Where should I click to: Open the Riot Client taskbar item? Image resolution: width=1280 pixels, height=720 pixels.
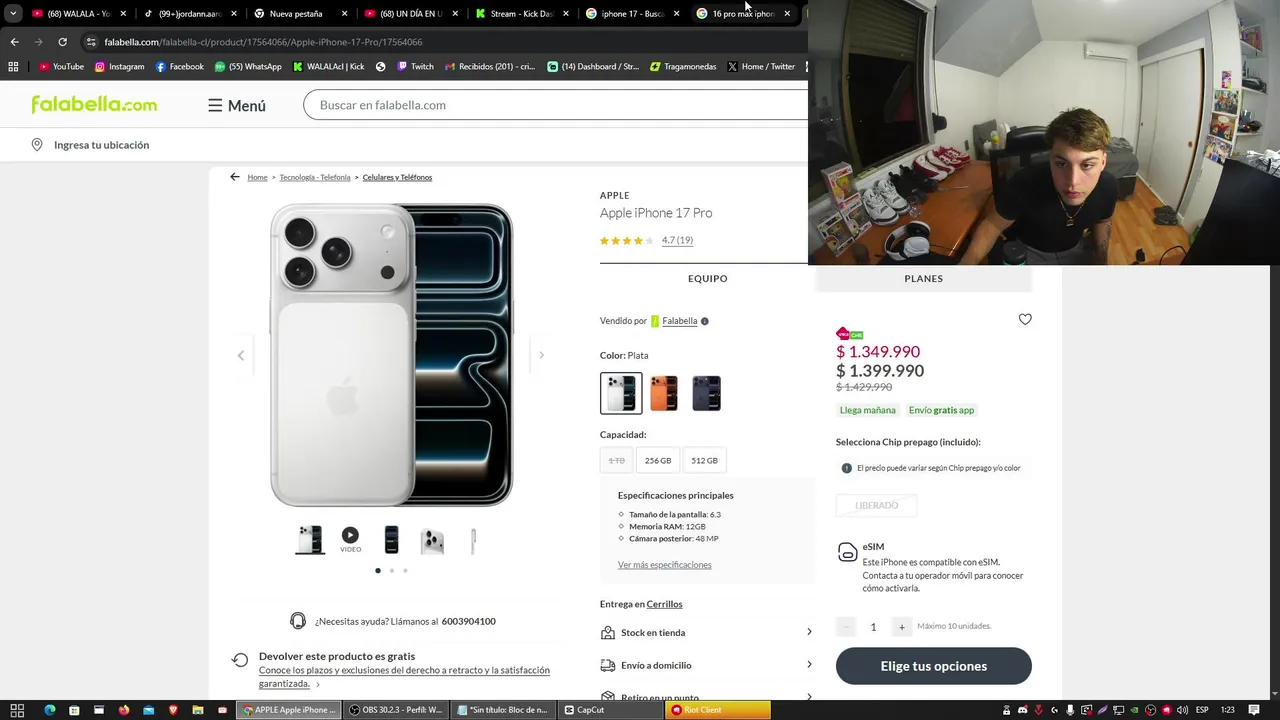point(718,710)
